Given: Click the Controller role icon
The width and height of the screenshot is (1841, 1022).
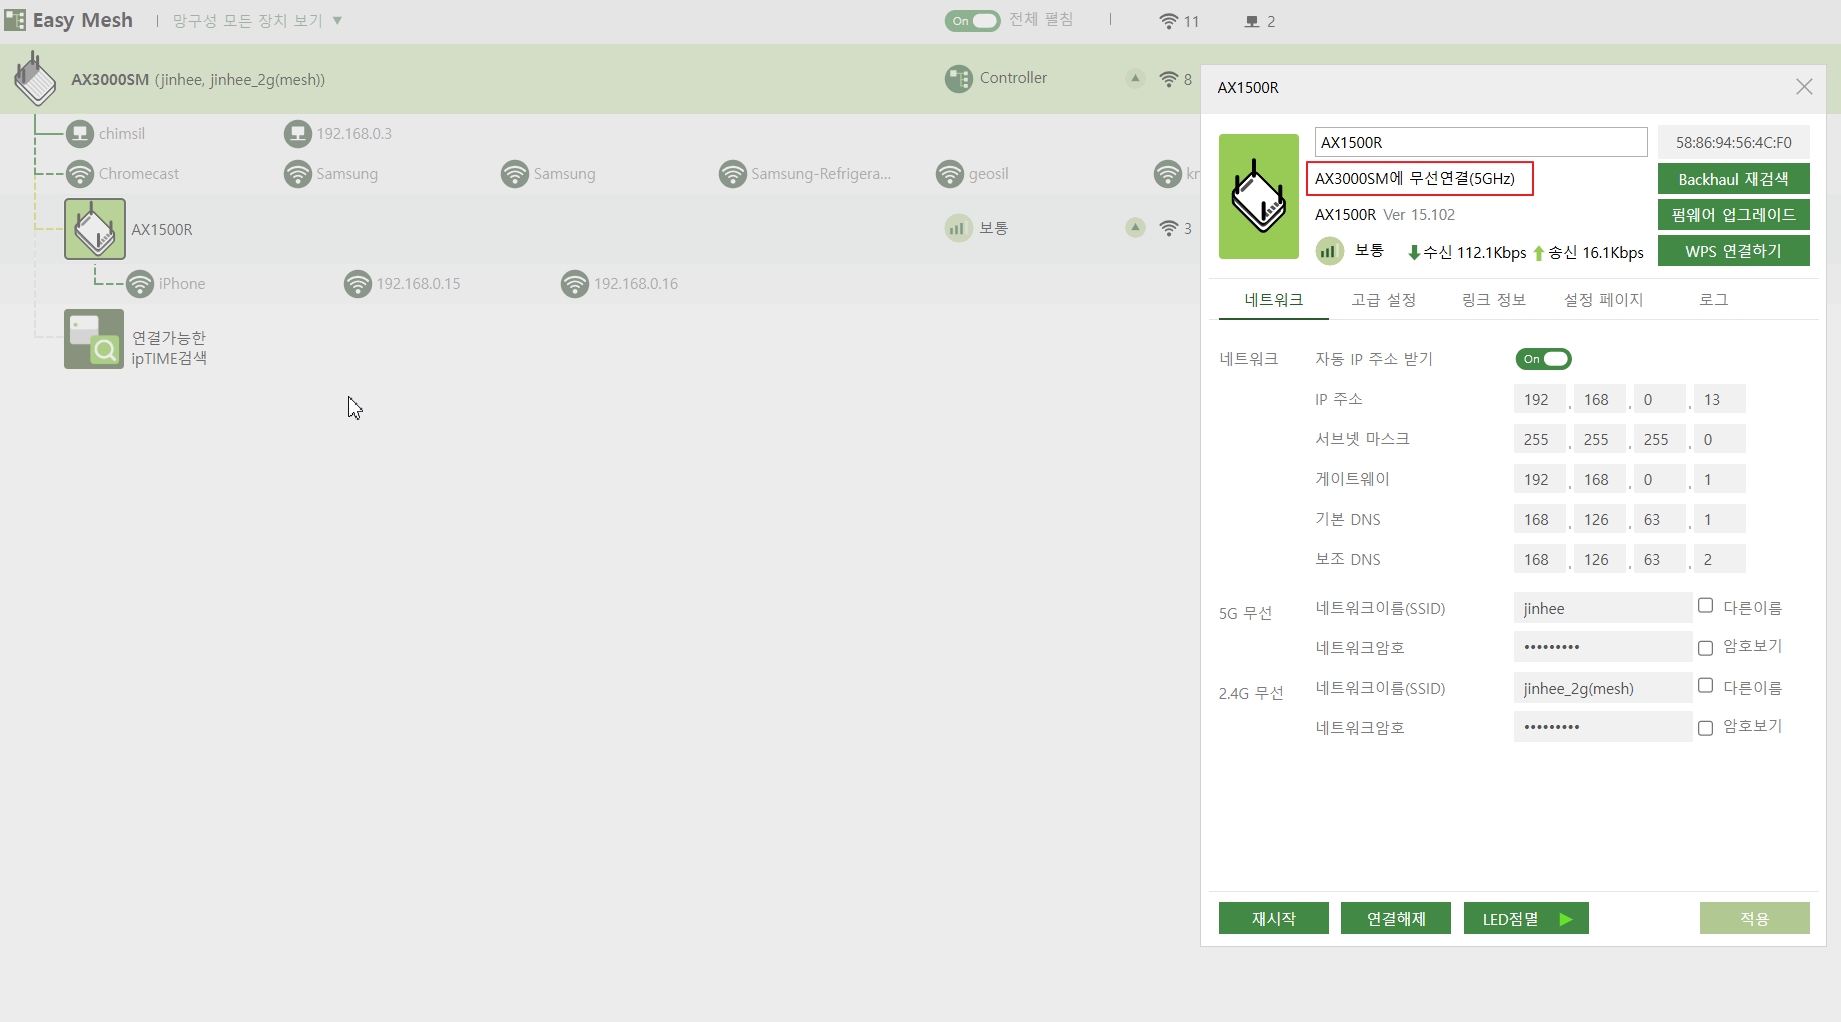Looking at the screenshot, I should [x=959, y=78].
